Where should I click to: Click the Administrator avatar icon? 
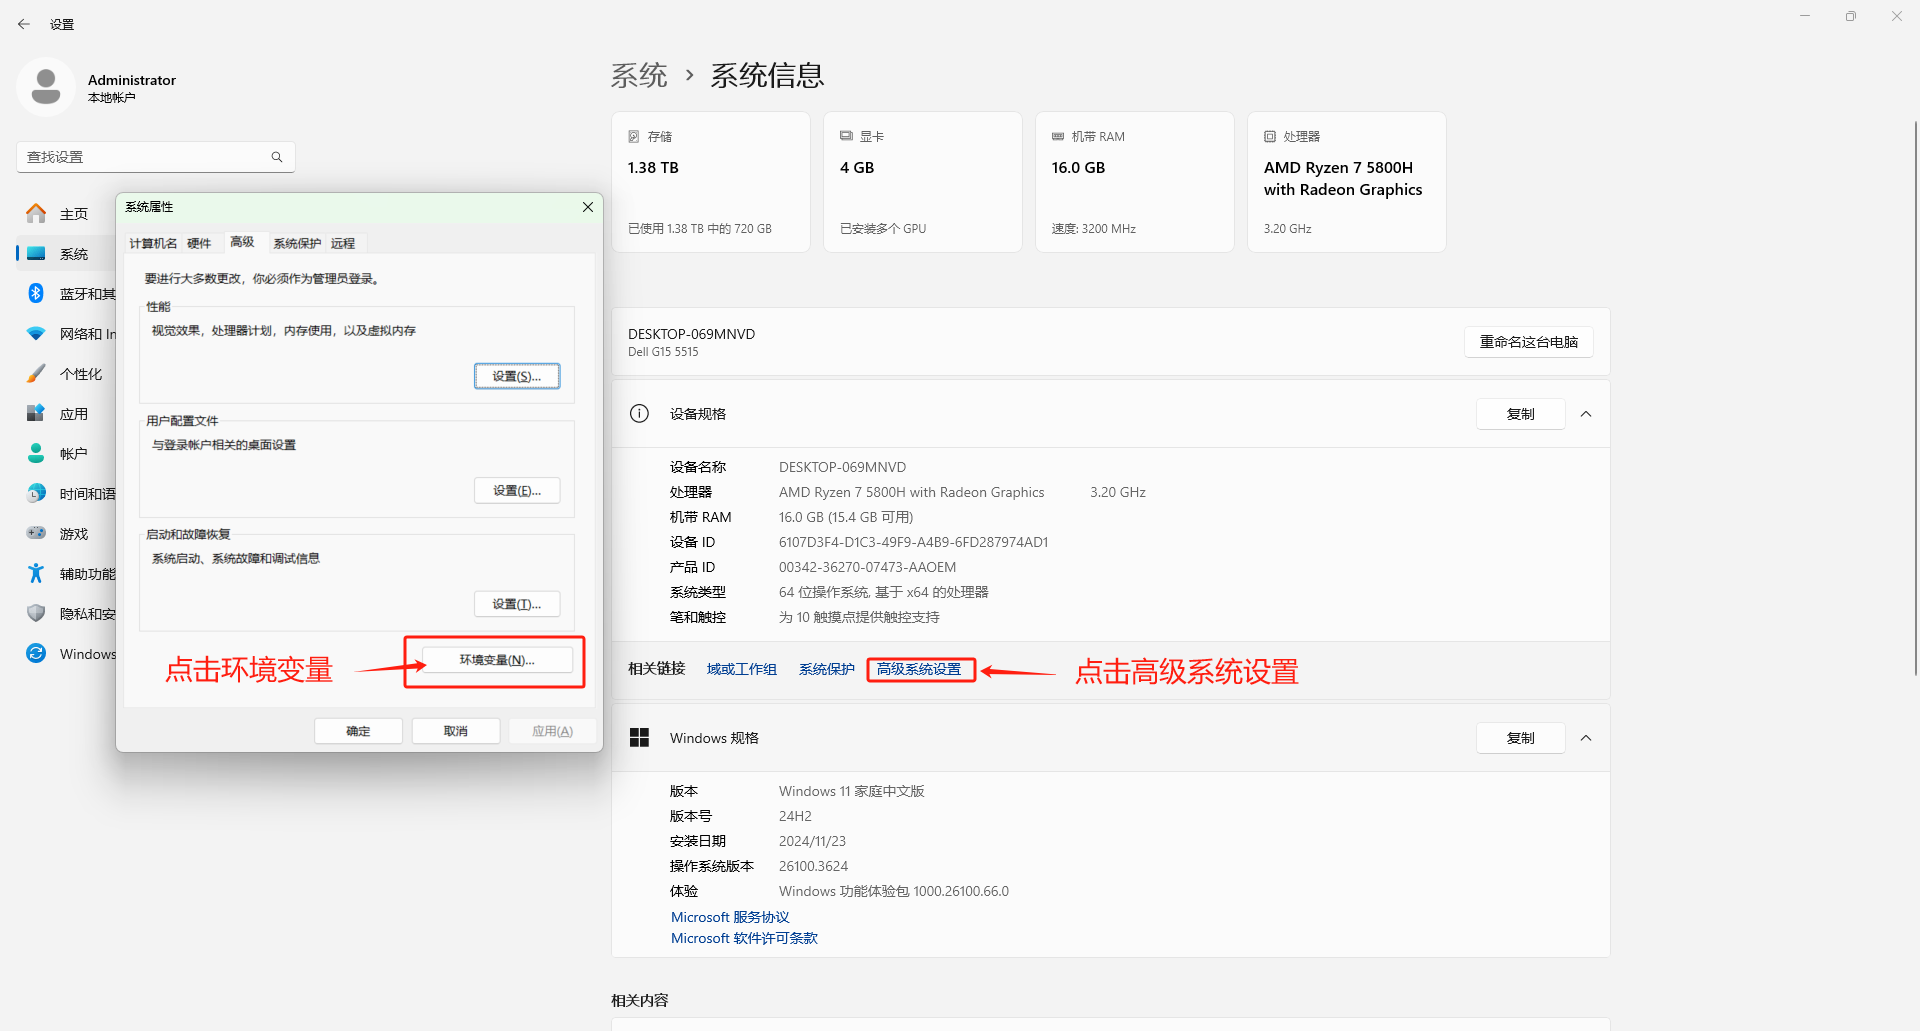tap(46, 87)
